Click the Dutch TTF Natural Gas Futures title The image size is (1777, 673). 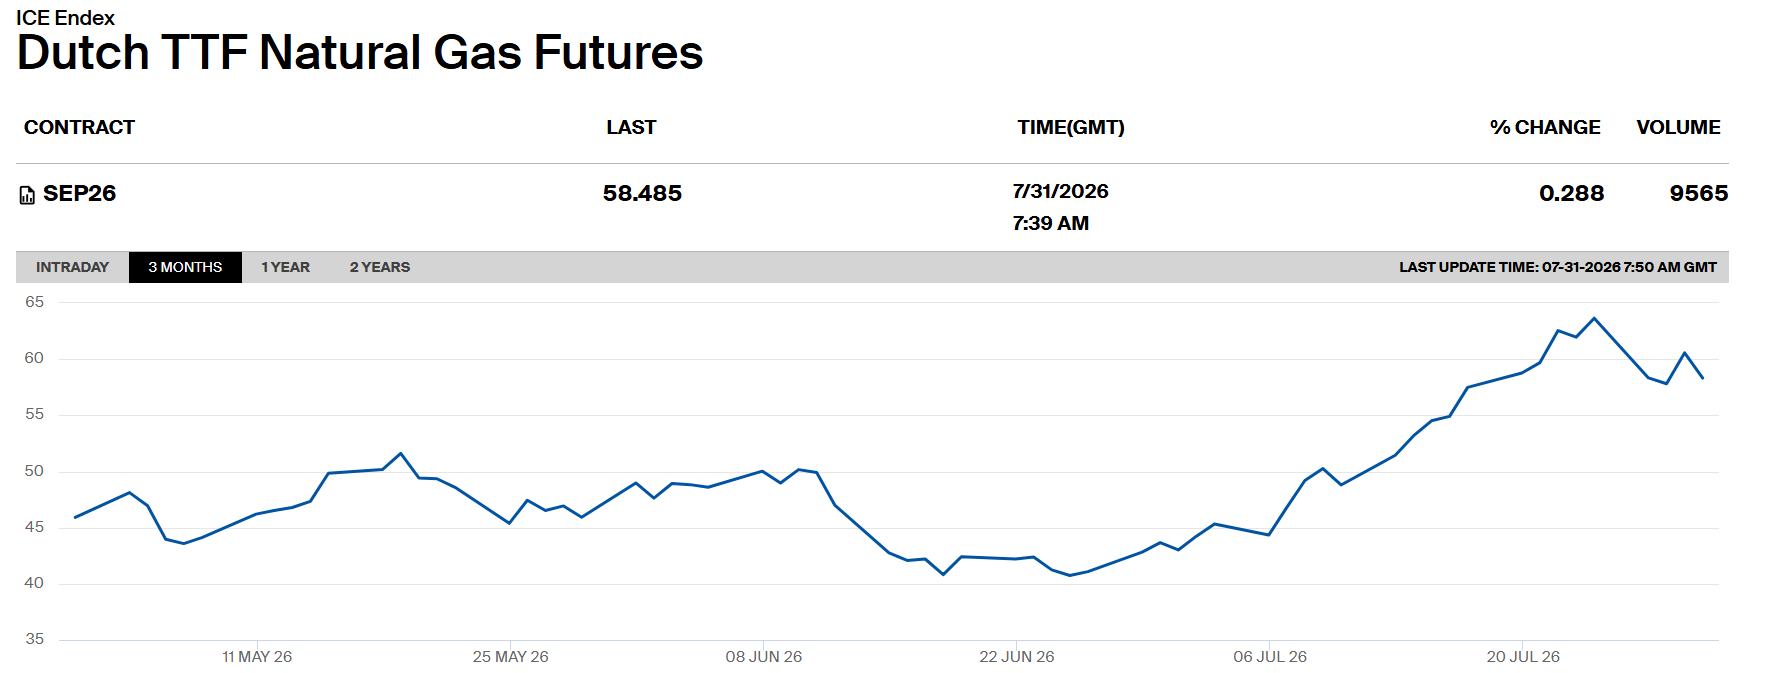(360, 52)
